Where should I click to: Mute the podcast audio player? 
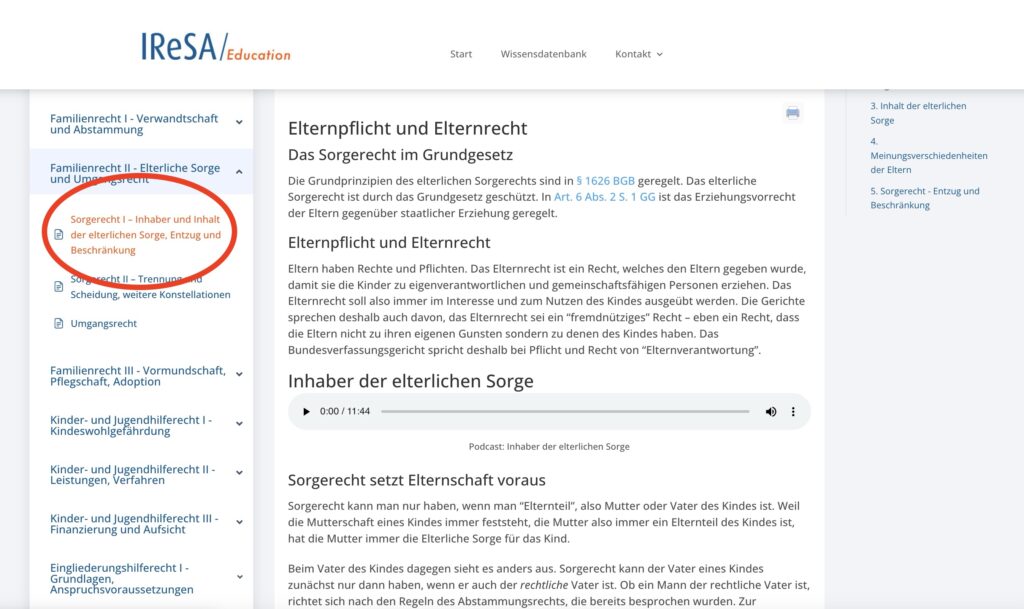pyautogui.click(x=770, y=412)
